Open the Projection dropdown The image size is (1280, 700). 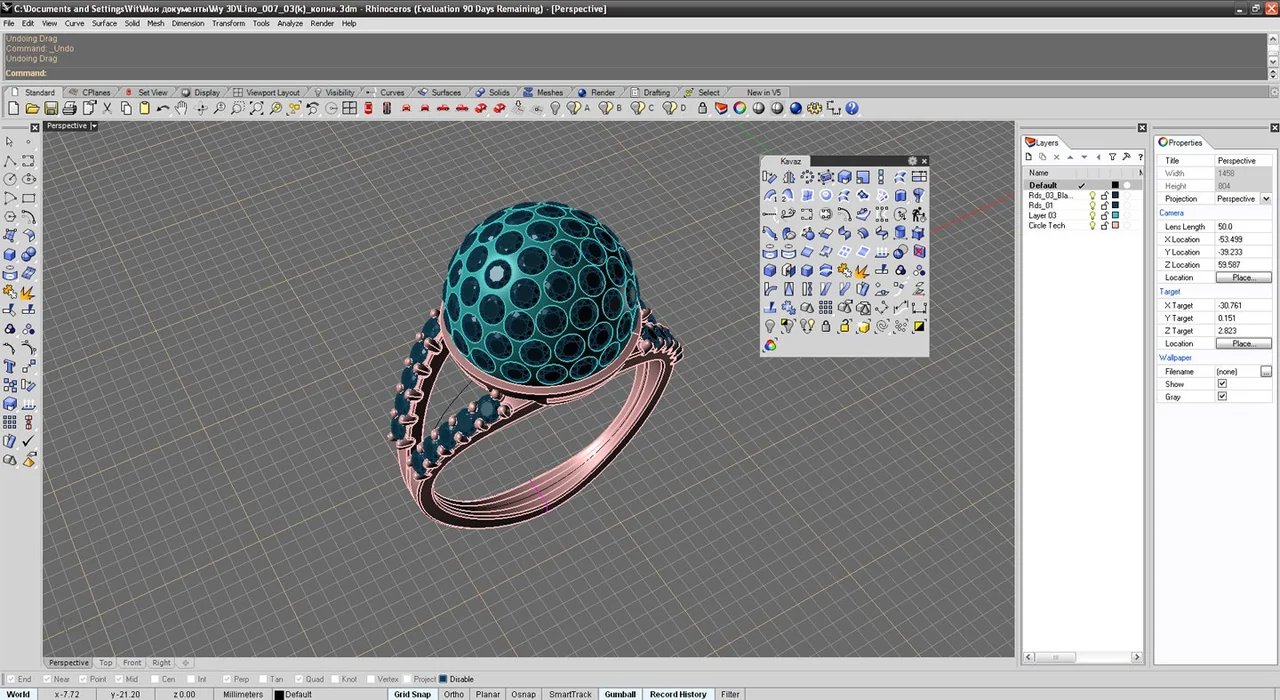click(1266, 199)
